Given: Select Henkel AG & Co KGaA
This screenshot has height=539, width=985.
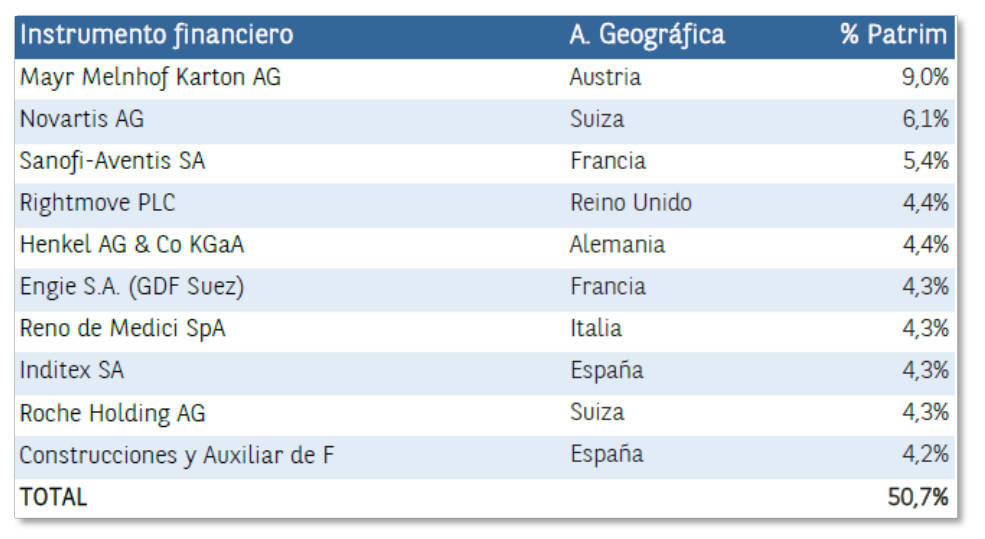Looking at the screenshot, I should click(x=132, y=244).
